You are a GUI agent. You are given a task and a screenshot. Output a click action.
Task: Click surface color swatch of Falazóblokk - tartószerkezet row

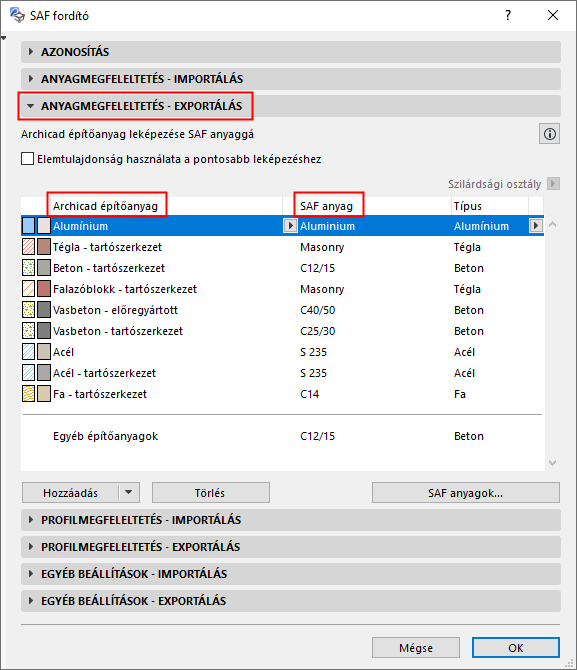[x=44, y=289]
